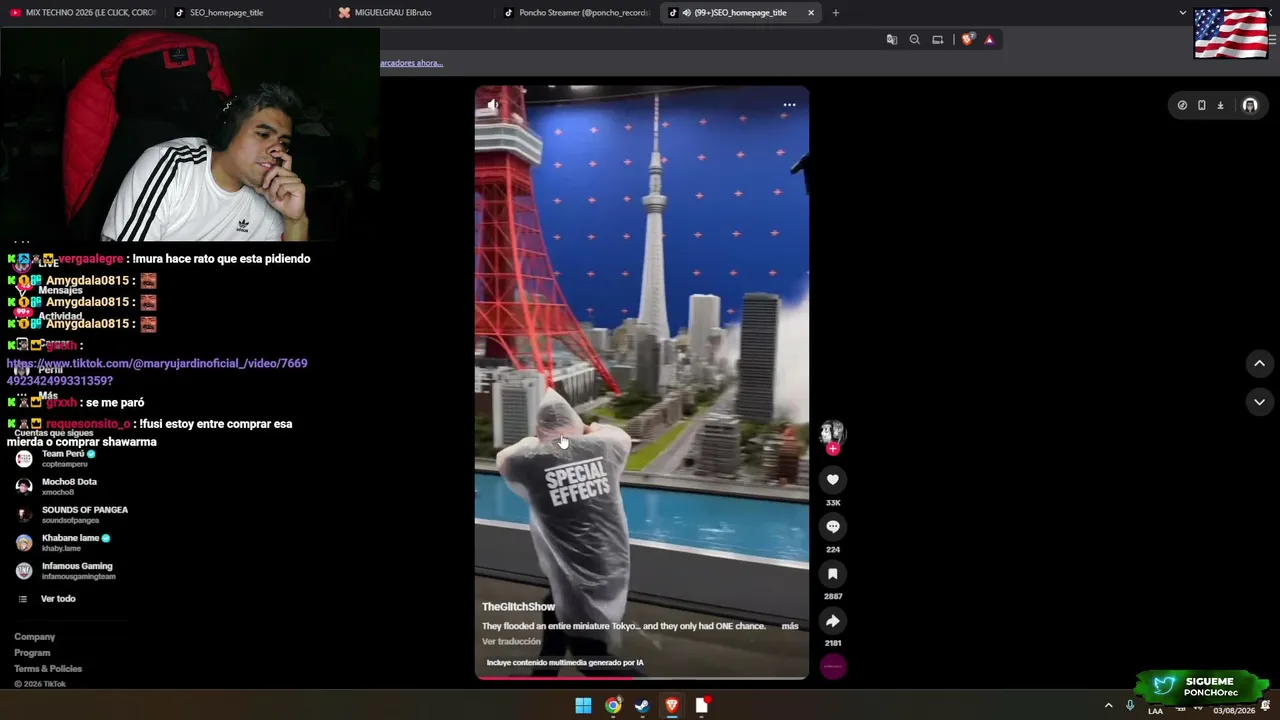1280x720 pixels.
Task: Click the '2181' shares count
Action: (x=832, y=643)
